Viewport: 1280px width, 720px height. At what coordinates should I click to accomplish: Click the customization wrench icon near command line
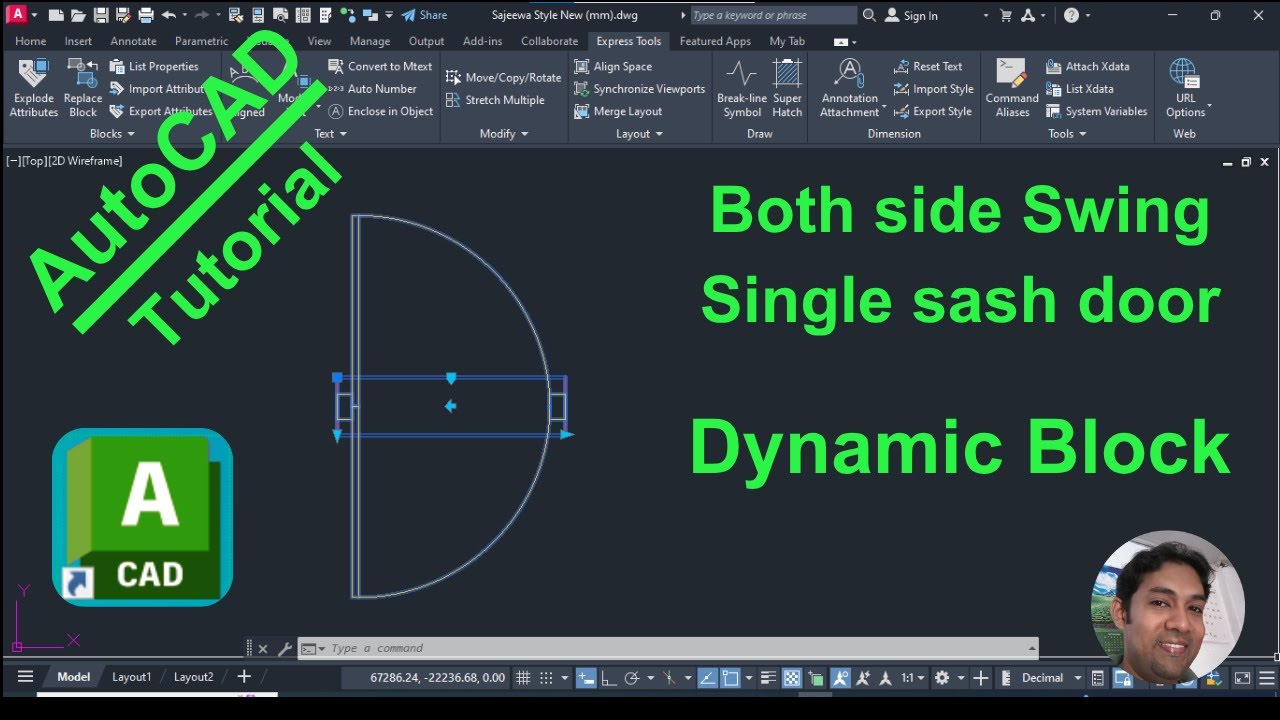coord(285,648)
